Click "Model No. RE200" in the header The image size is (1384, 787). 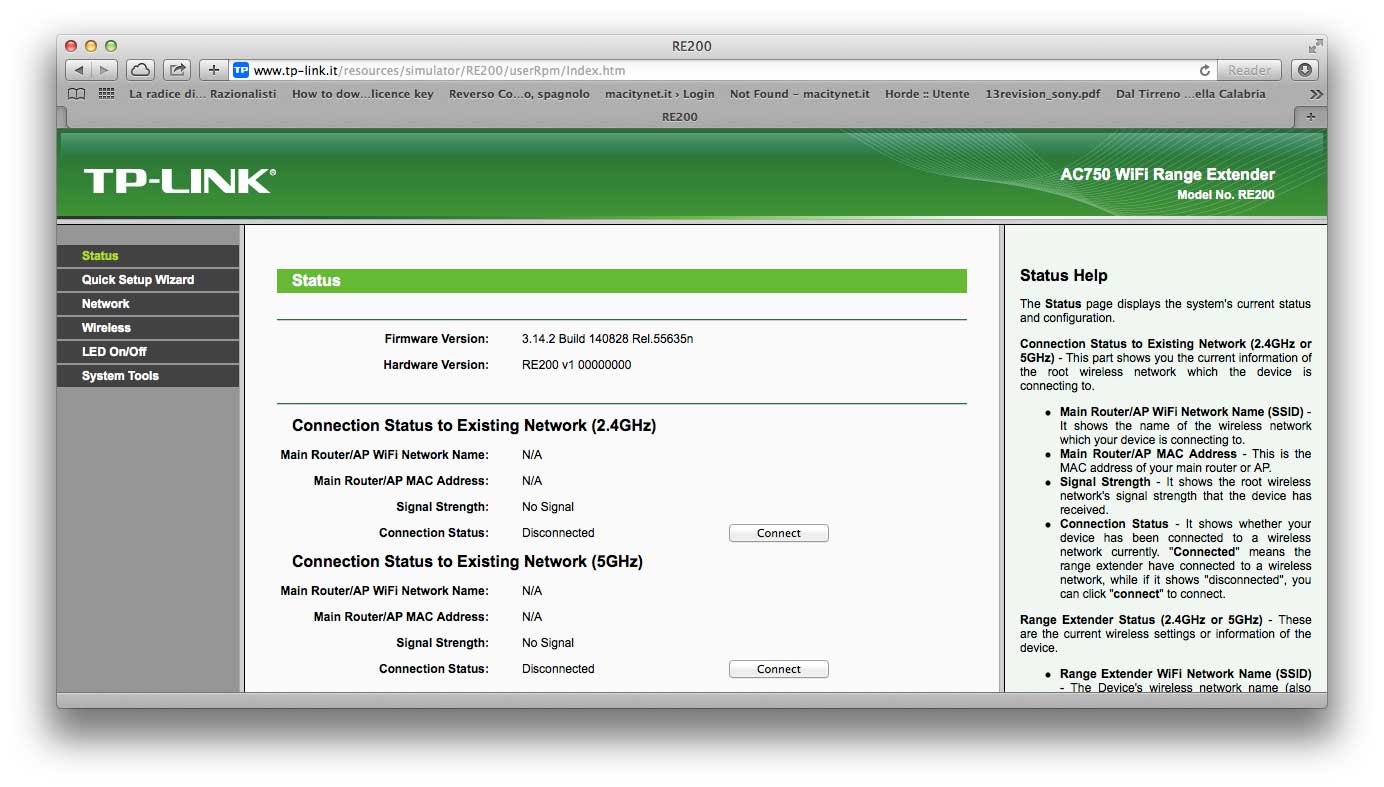tap(1225, 195)
